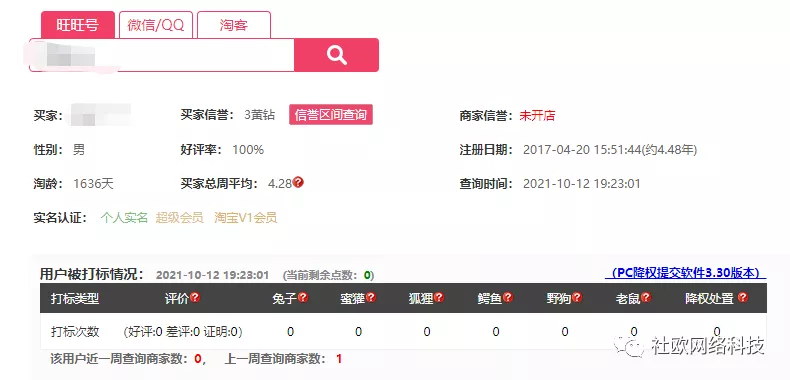Click help icon next to 鳄鱼
The width and height of the screenshot is (790, 380).
tap(508, 297)
